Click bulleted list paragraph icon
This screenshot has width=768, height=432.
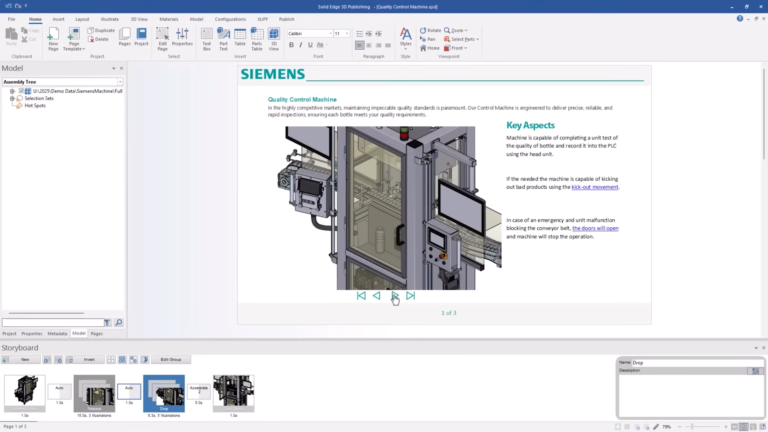click(x=360, y=33)
